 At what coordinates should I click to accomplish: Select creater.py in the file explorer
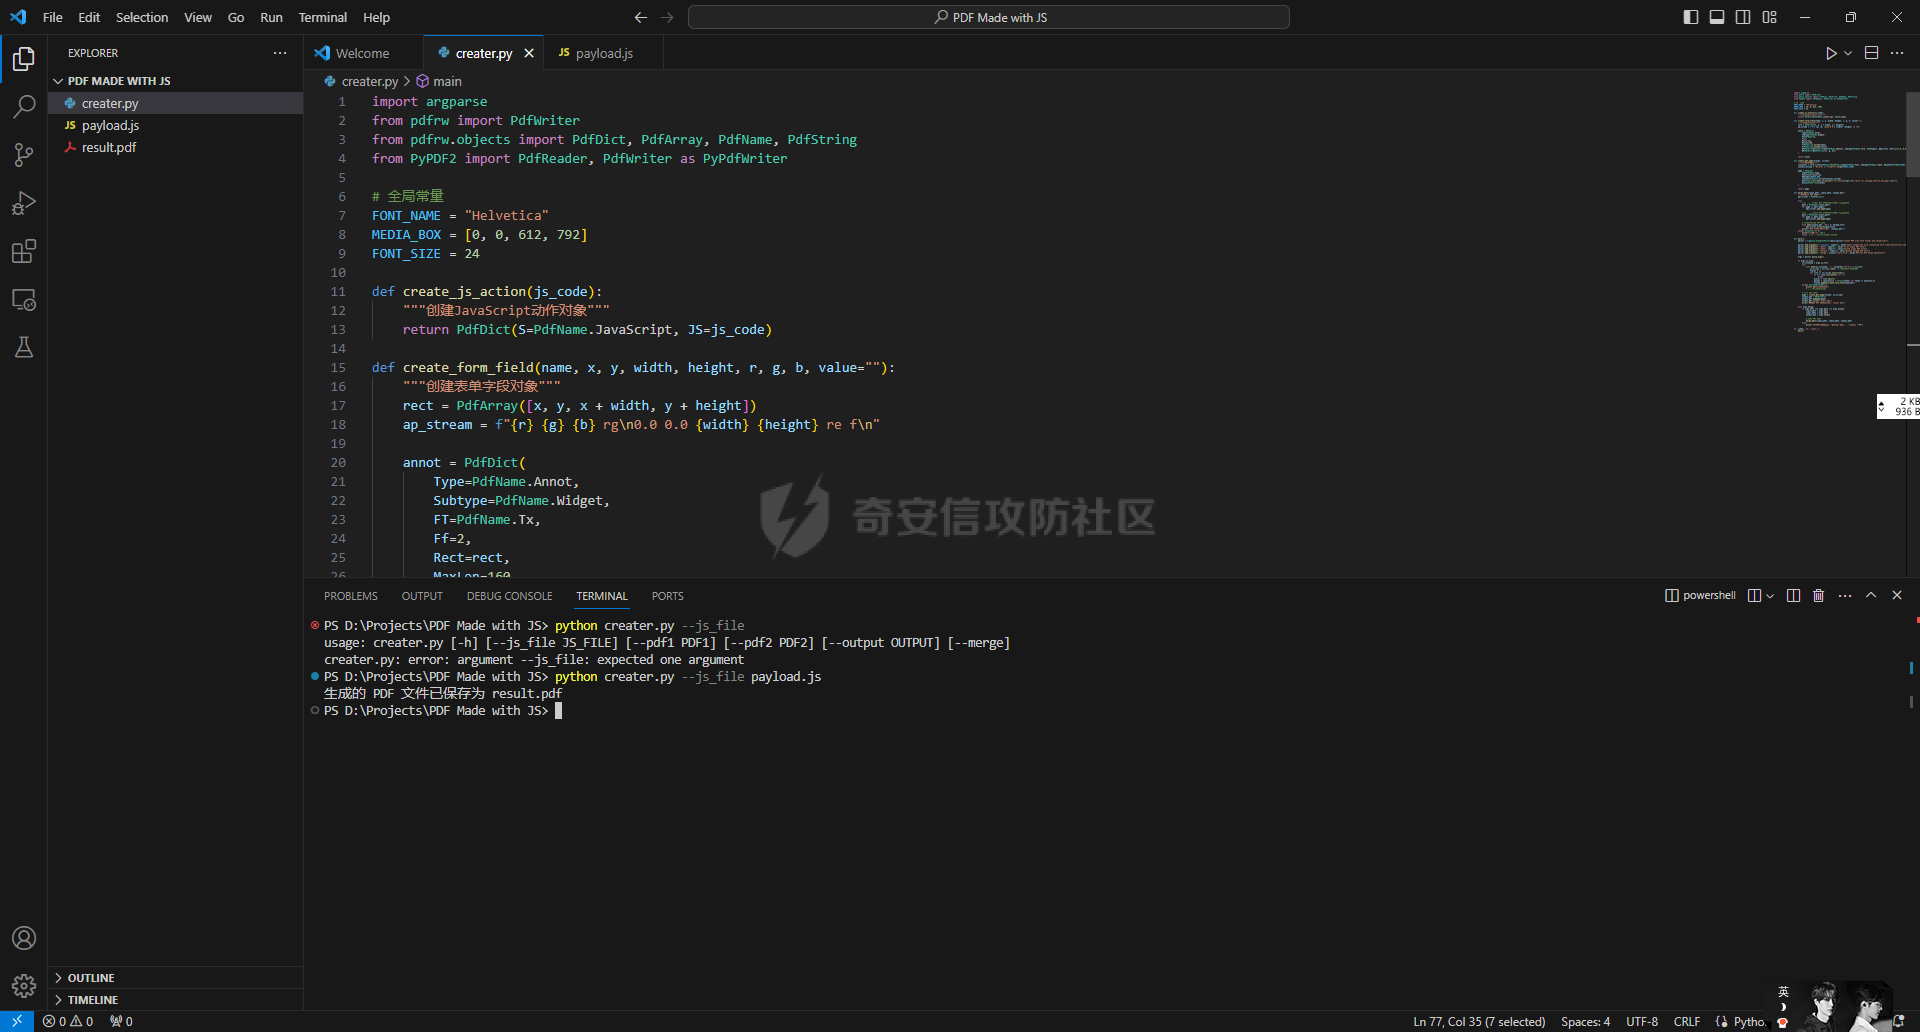point(175,103)
